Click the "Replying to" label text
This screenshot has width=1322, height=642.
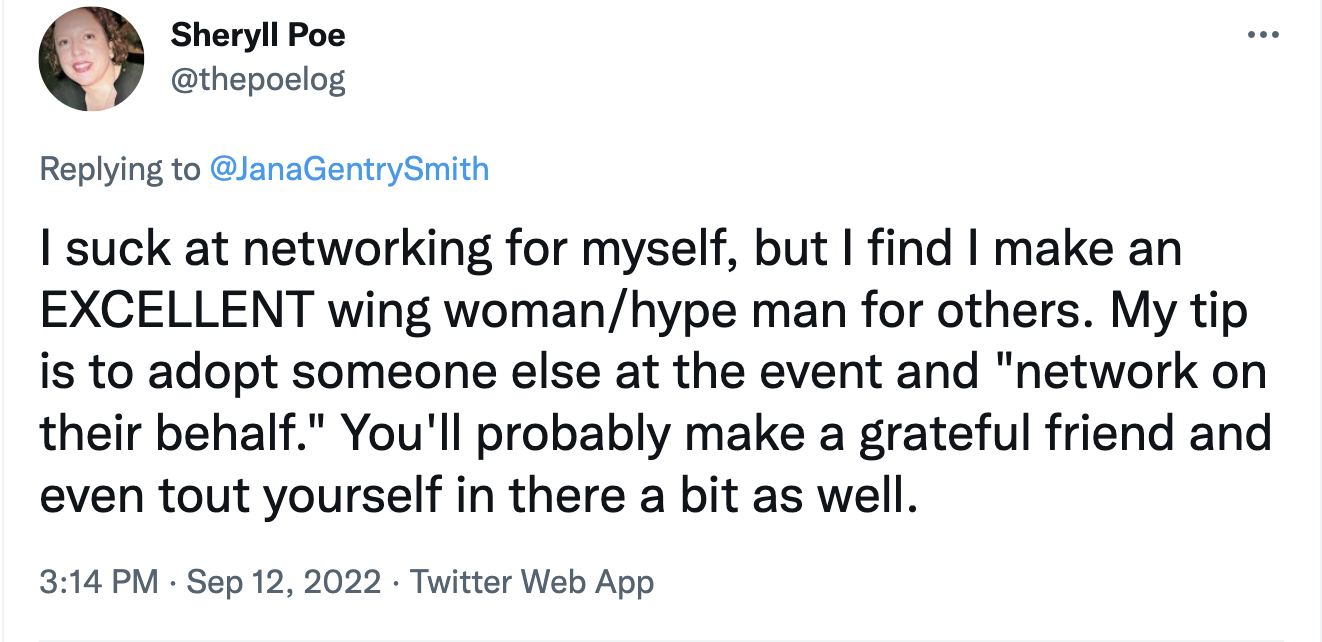point(119,168)
